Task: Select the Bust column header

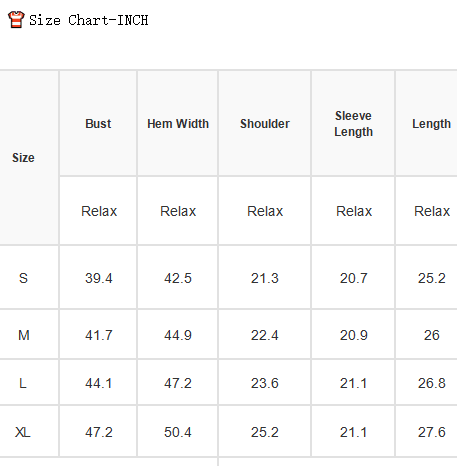Action: pyautogui.click(x=98, y=124)
